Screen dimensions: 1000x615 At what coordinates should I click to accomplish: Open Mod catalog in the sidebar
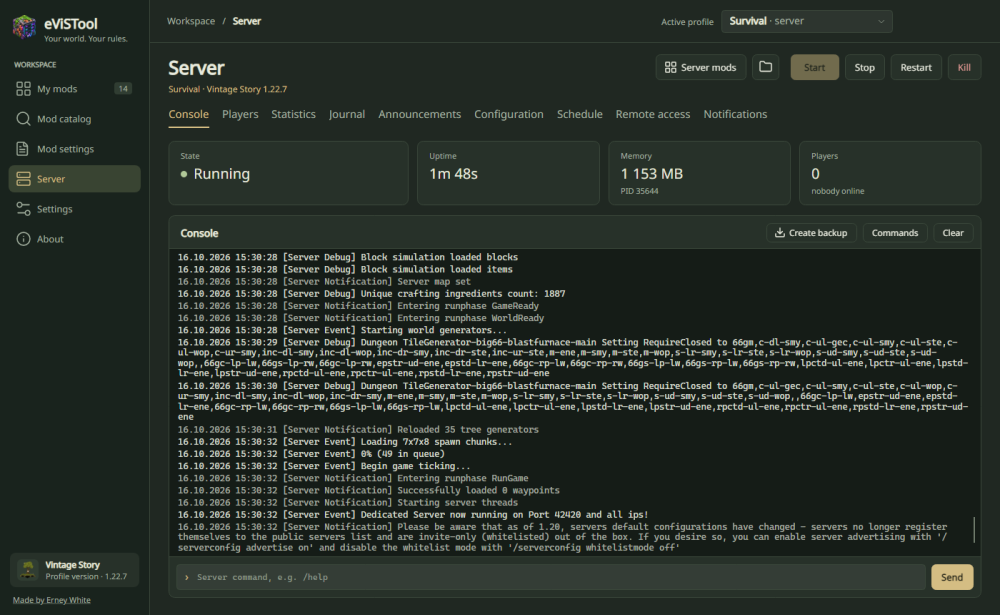(75, 119)
